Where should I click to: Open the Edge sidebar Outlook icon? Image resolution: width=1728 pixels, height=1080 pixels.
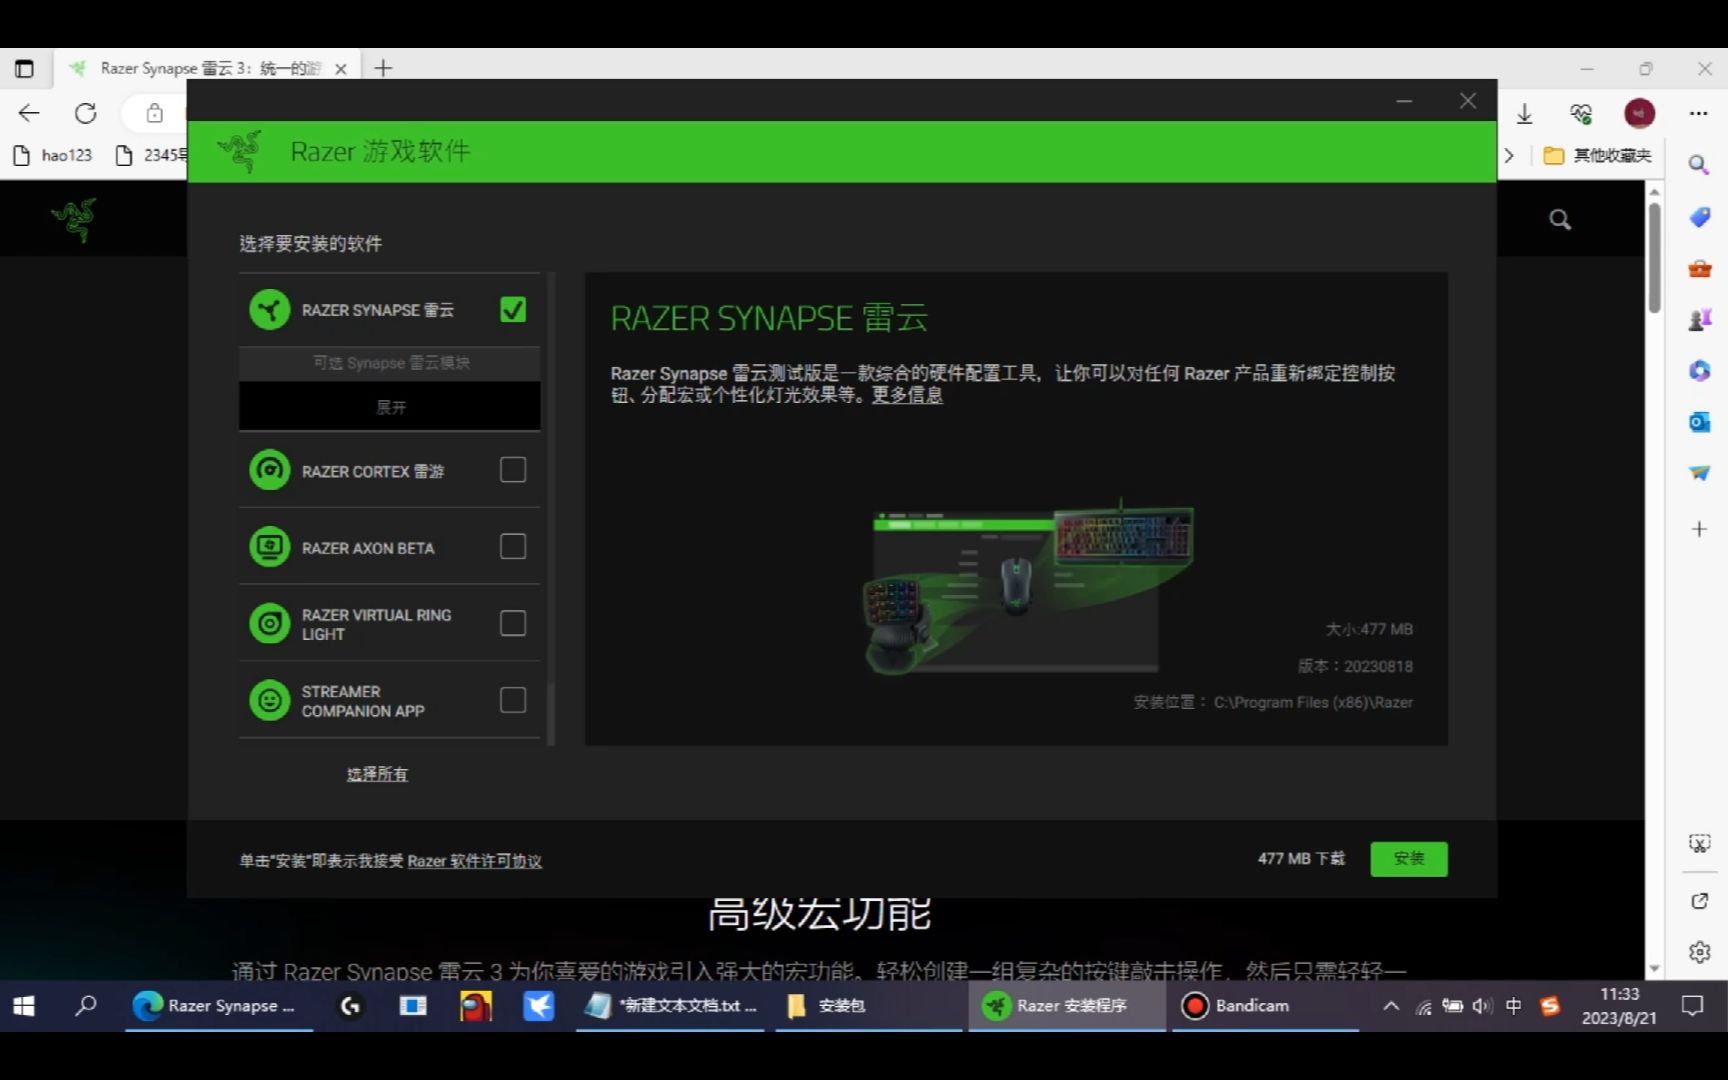pyautogui.click(x=1699, y=422)
